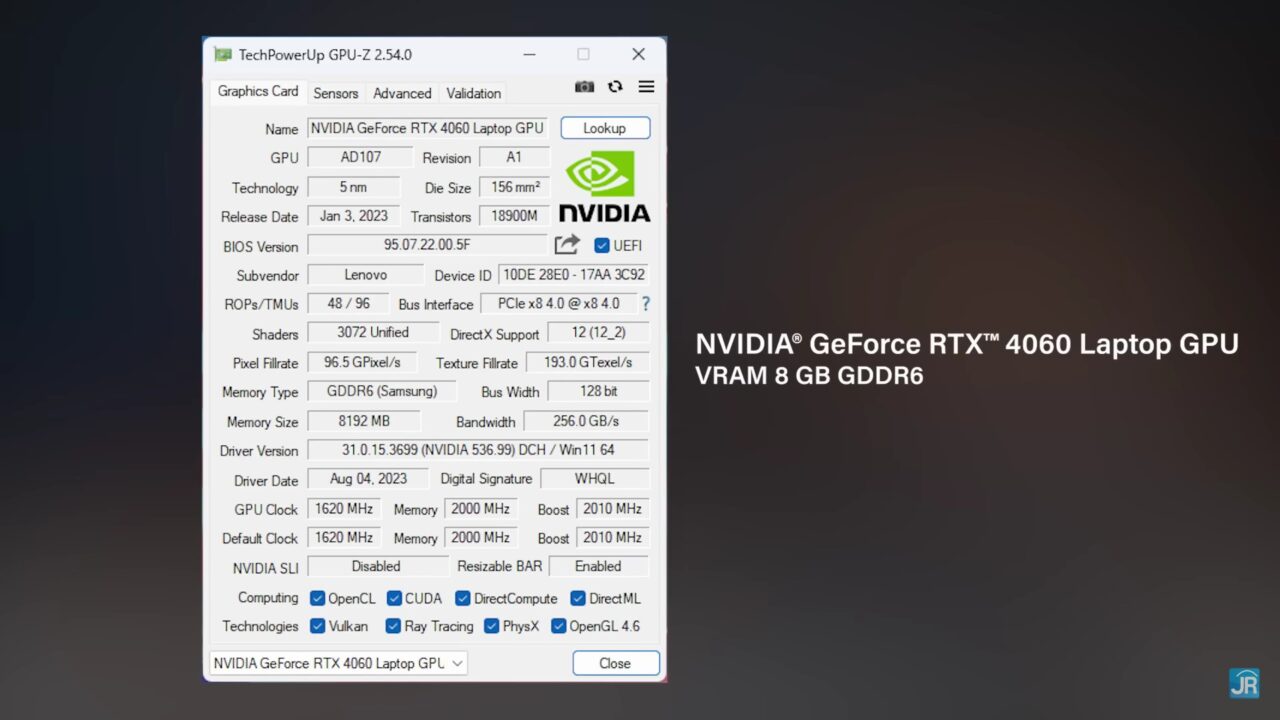Click the BIOS Version field
1280x720 pixels.
[x=427, y=245]
